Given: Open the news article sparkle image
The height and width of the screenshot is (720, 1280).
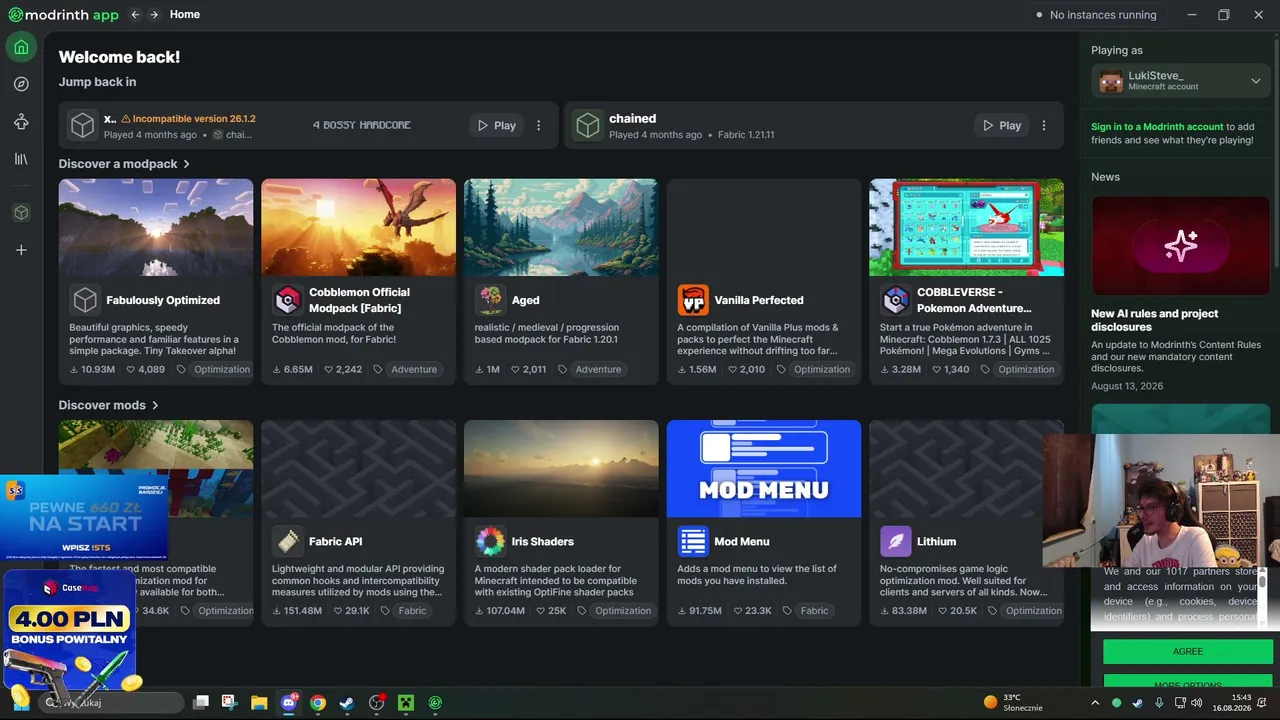Looking at the screenshot, I should pyautogui.click(x=1180, y=245).
